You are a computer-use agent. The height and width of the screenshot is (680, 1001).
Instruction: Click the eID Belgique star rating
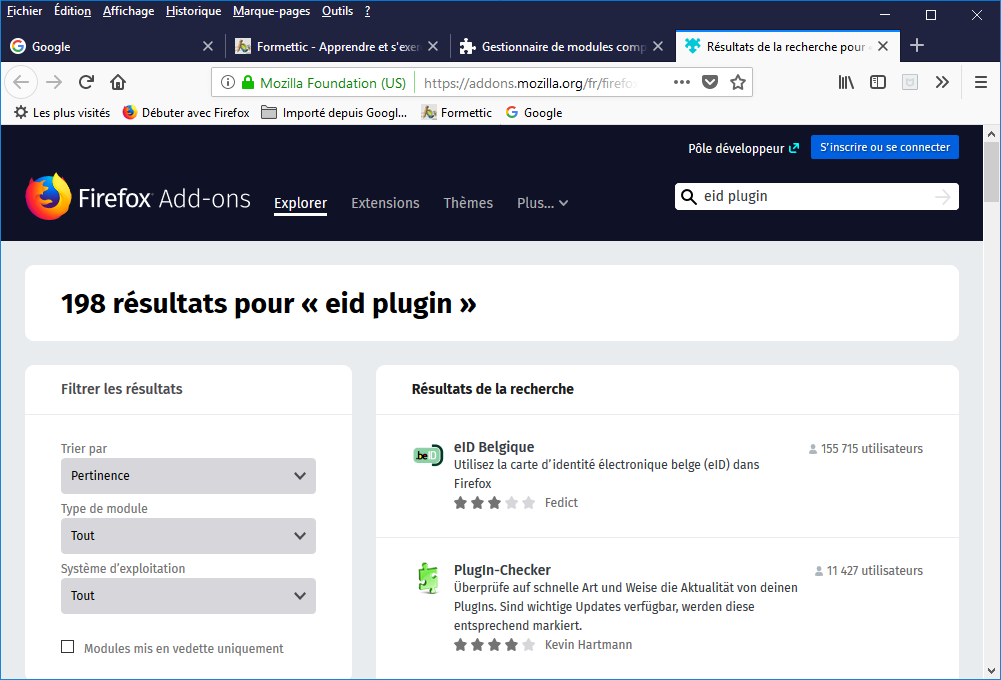[494, 503]
